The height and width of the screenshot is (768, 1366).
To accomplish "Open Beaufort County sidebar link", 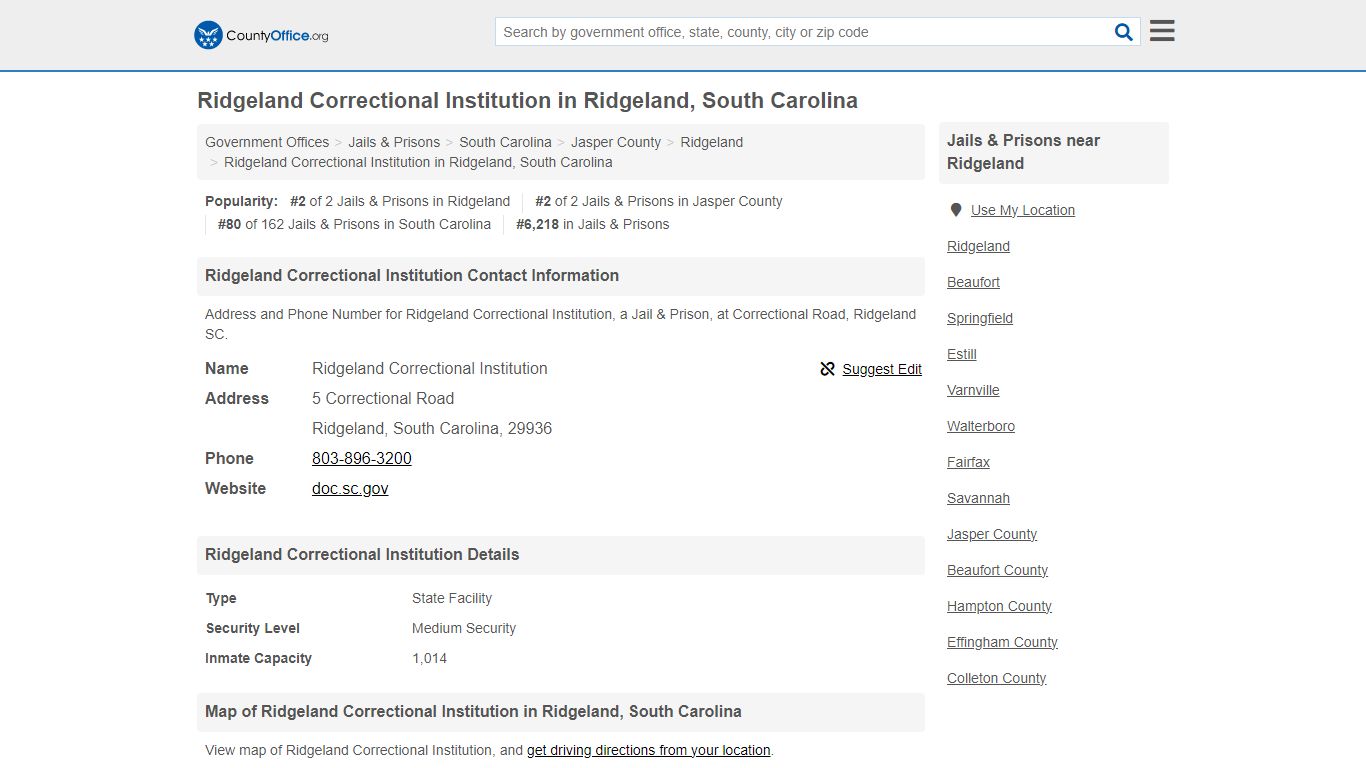I will pyautogui.click(x=997, y=570).
